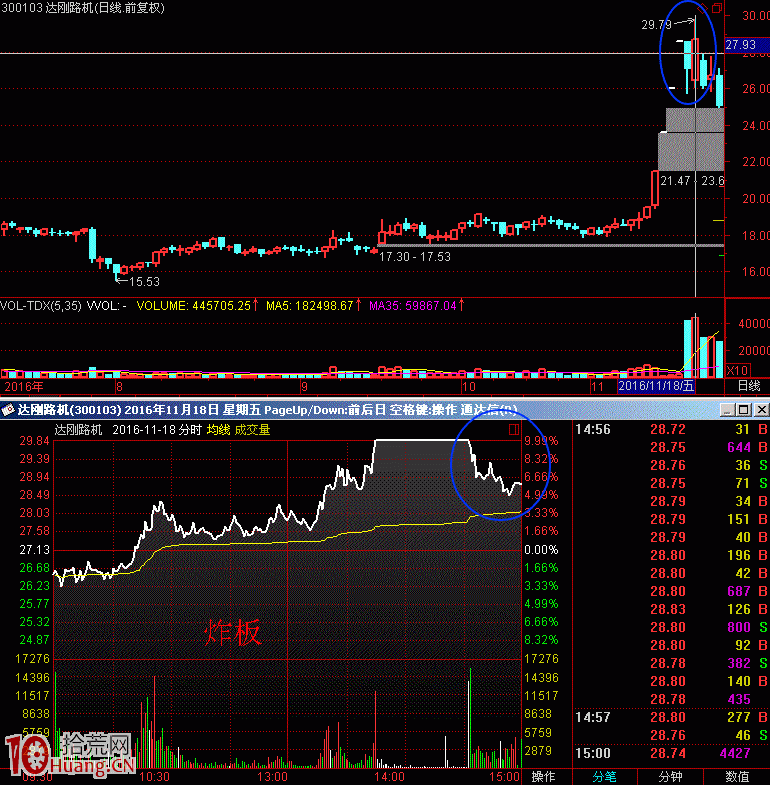
Task: Click the 28.74 closing tick price
Action: tap(668, 753)
